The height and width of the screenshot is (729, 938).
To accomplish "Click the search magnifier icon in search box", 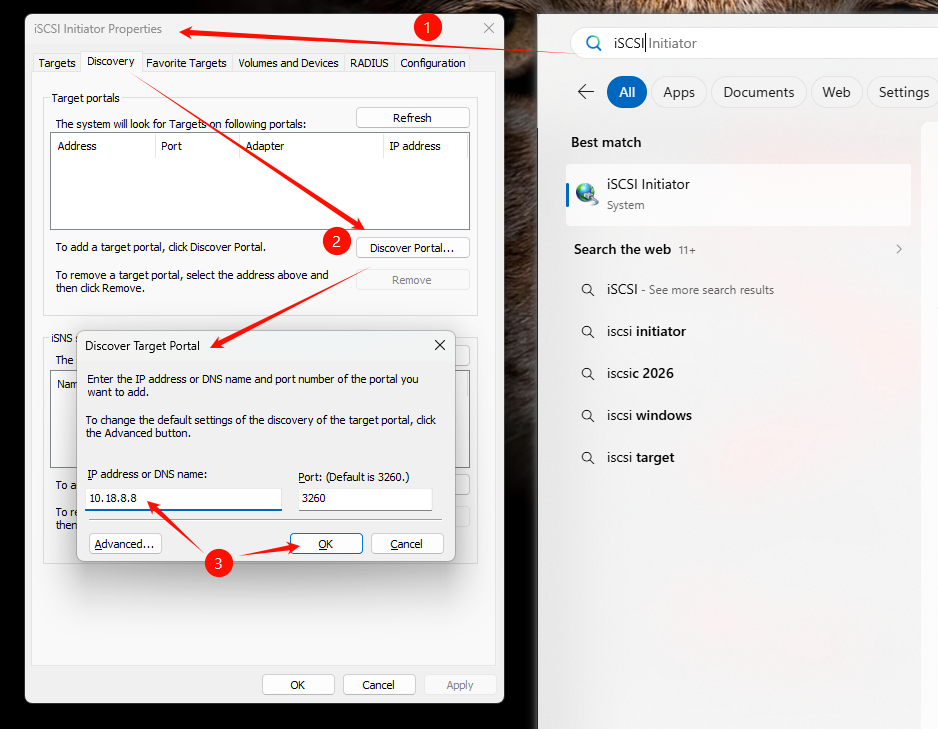I will pyautogui.click(x=593, y=43).
